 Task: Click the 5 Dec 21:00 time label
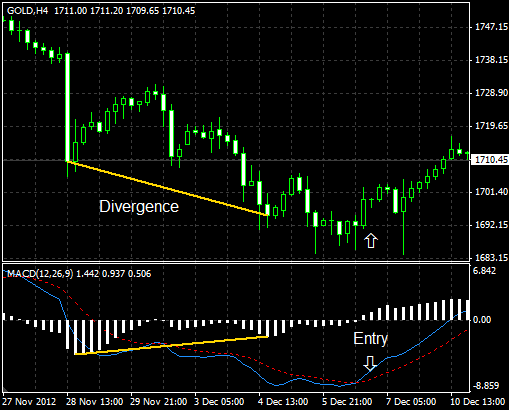point(347,402)
